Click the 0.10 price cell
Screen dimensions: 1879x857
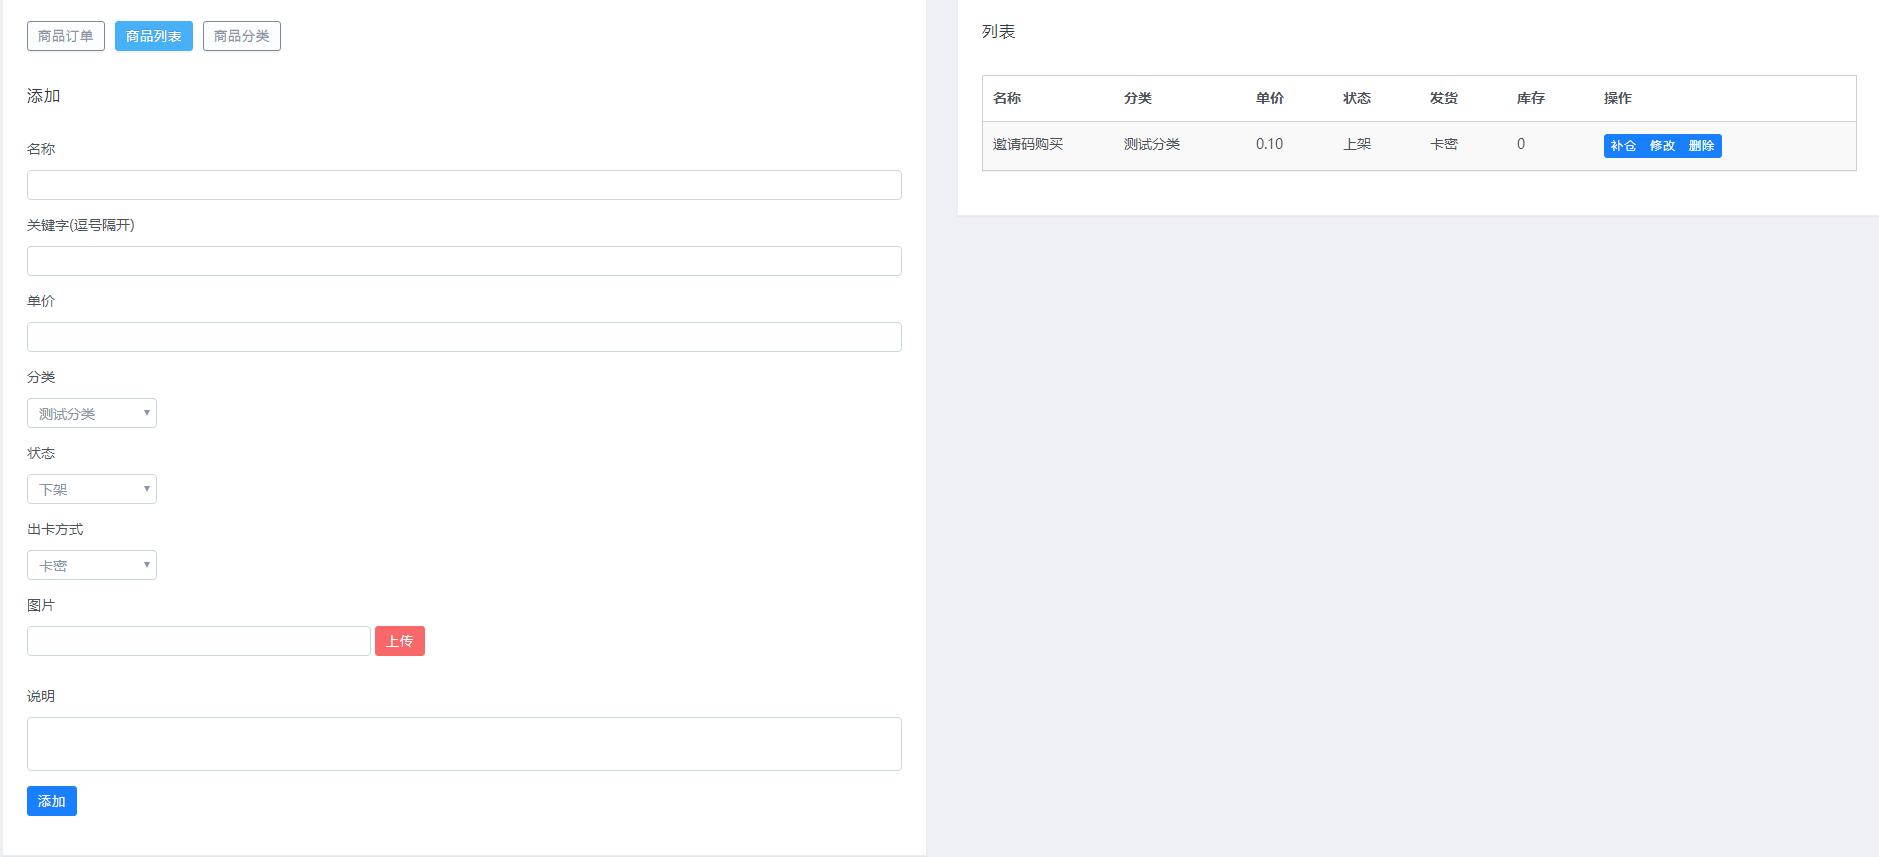point(1269,145)
